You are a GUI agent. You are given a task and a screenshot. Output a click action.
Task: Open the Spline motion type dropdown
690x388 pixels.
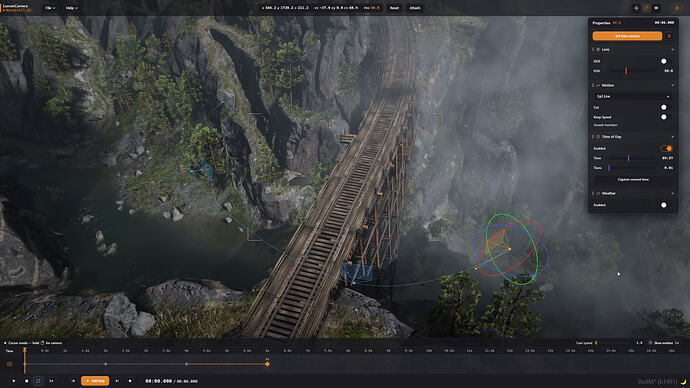tap(633, 96)
